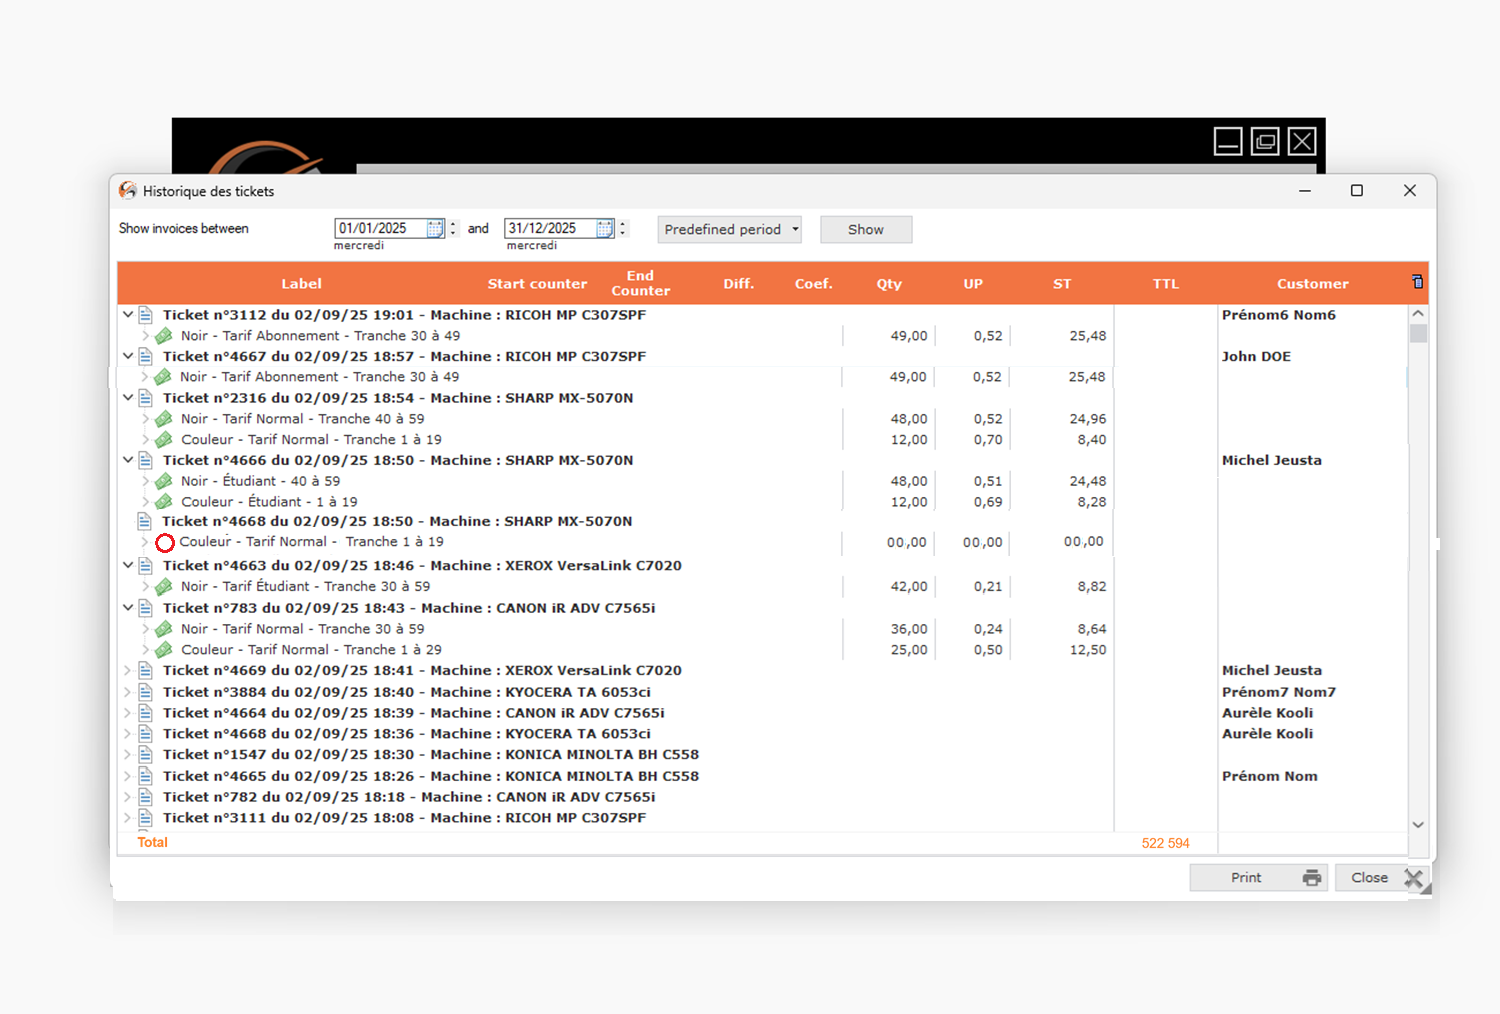Open the start date calendar picker icon
The width and height of the screenshot is (1500, 1014).
435,229
